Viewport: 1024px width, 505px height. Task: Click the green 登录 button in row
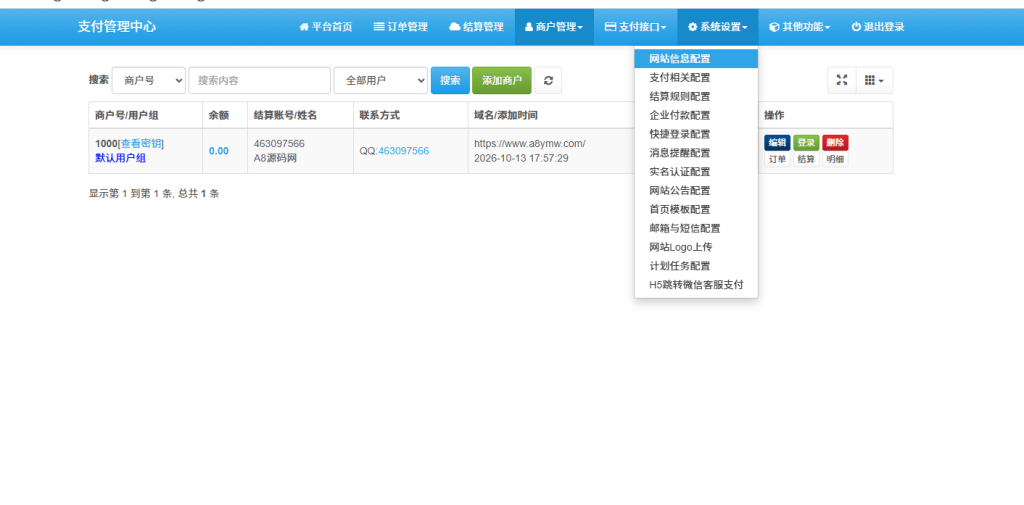[x=806, y=143]
